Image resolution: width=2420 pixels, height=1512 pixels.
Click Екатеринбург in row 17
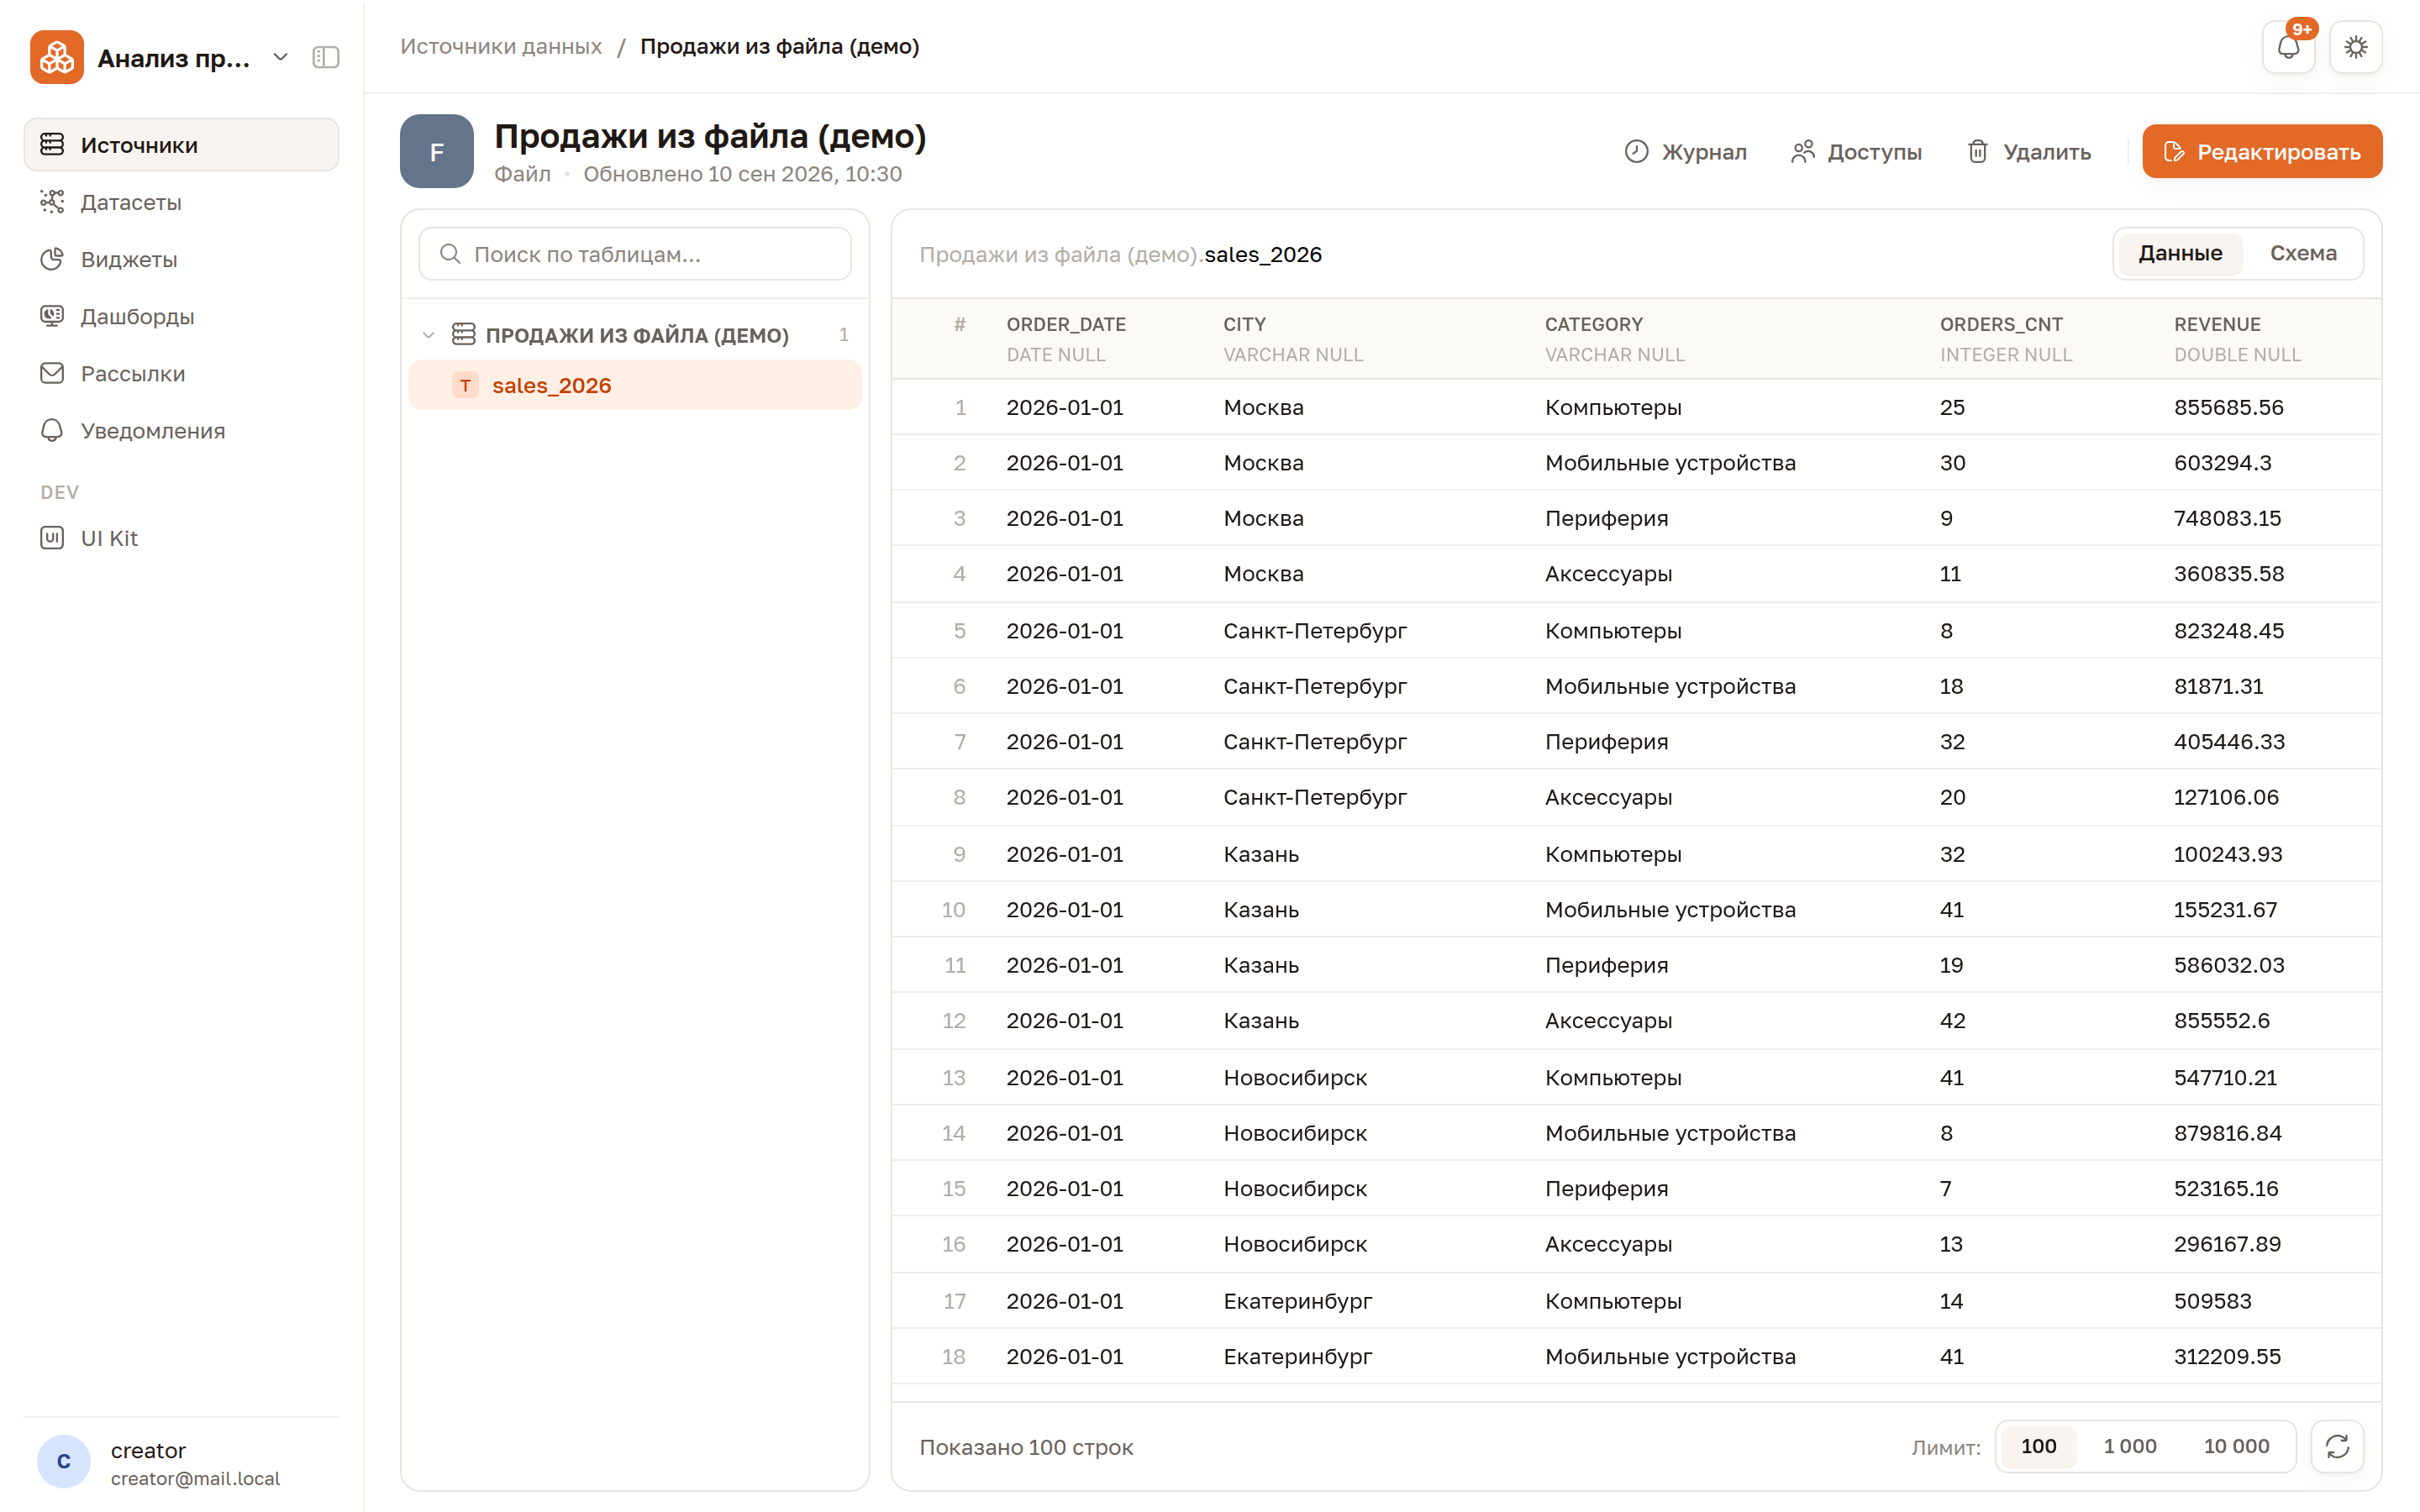click(x=1297, y=1301)
